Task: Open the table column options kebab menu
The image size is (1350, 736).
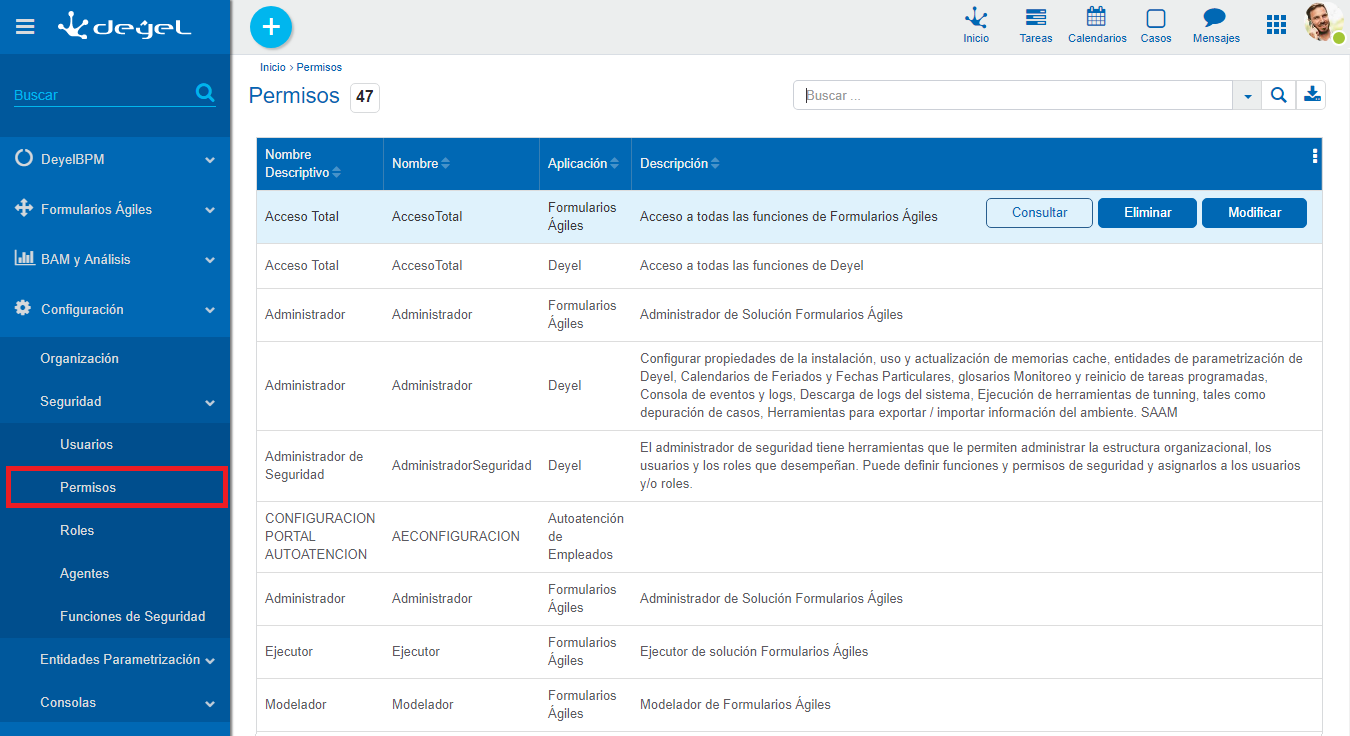Action: click(x=1314, y=156)
